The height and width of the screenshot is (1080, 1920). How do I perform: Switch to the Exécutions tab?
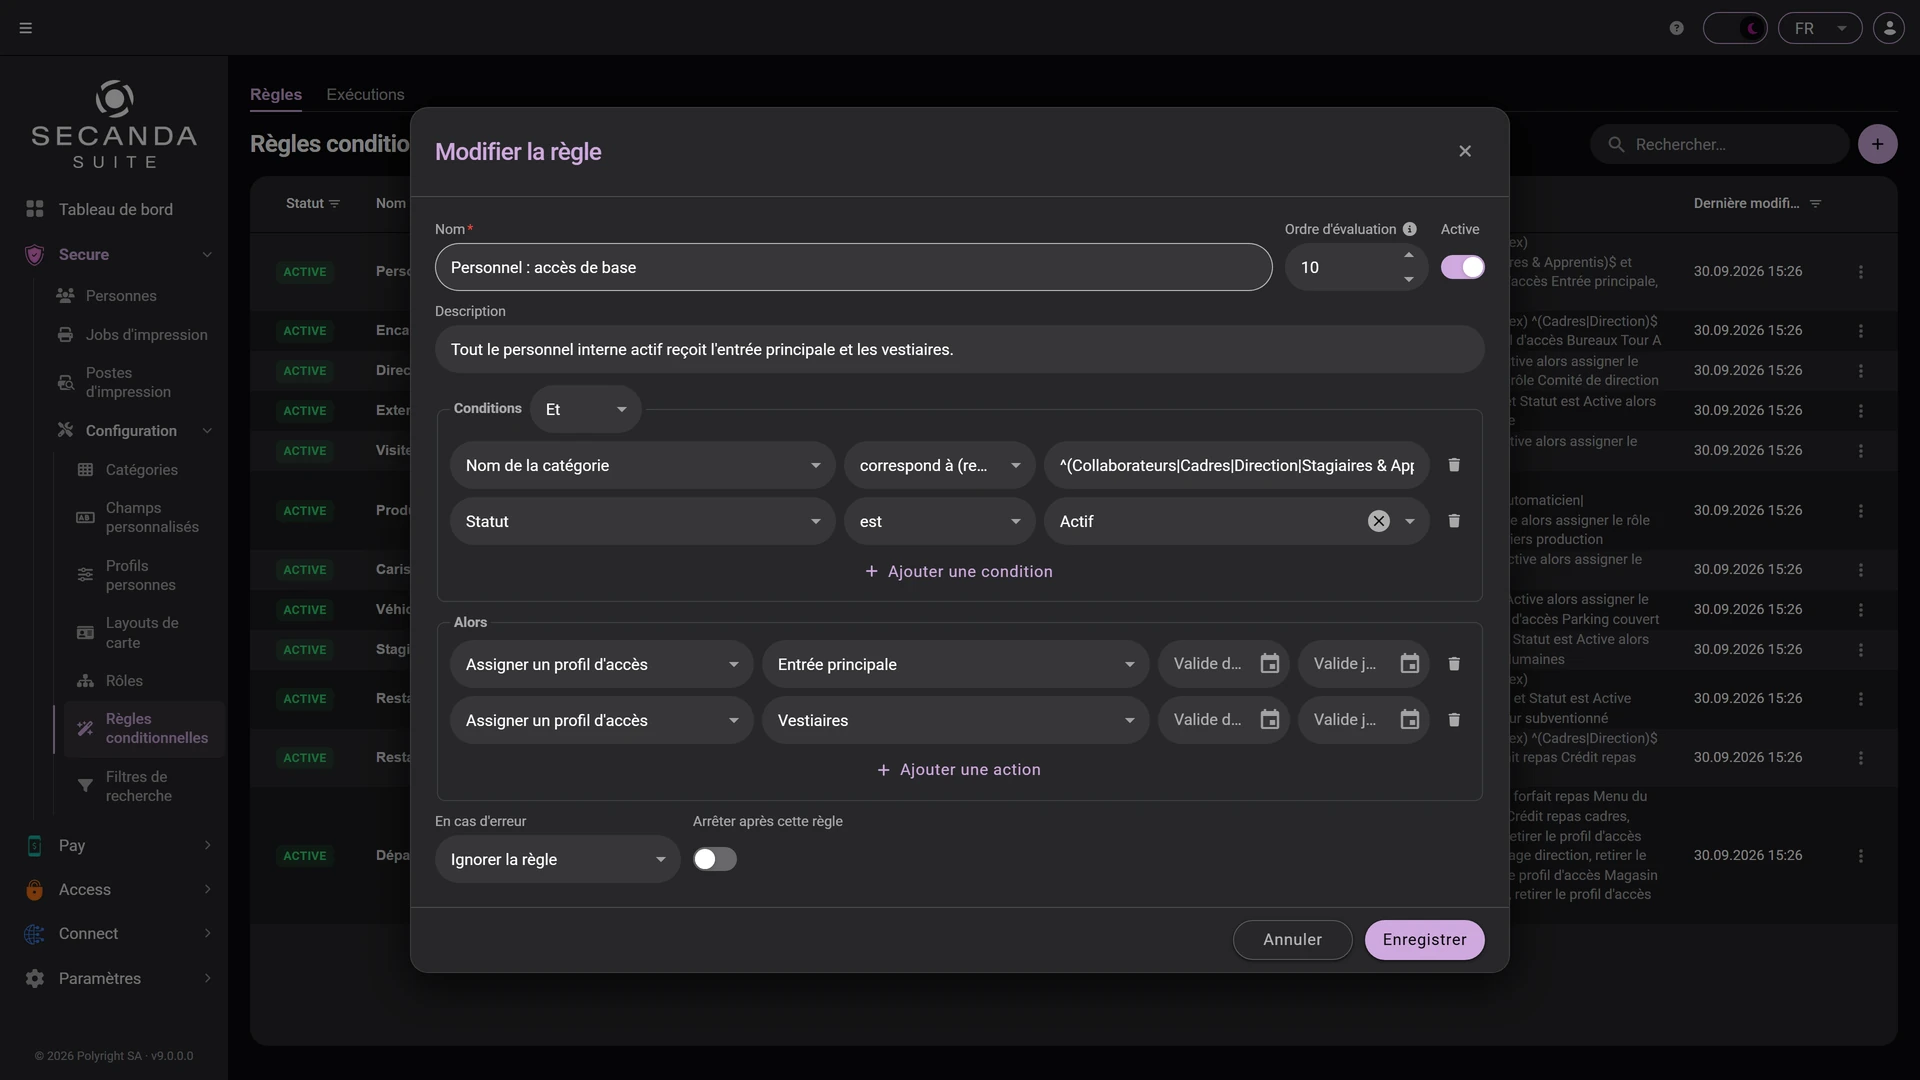pos(365,94)
